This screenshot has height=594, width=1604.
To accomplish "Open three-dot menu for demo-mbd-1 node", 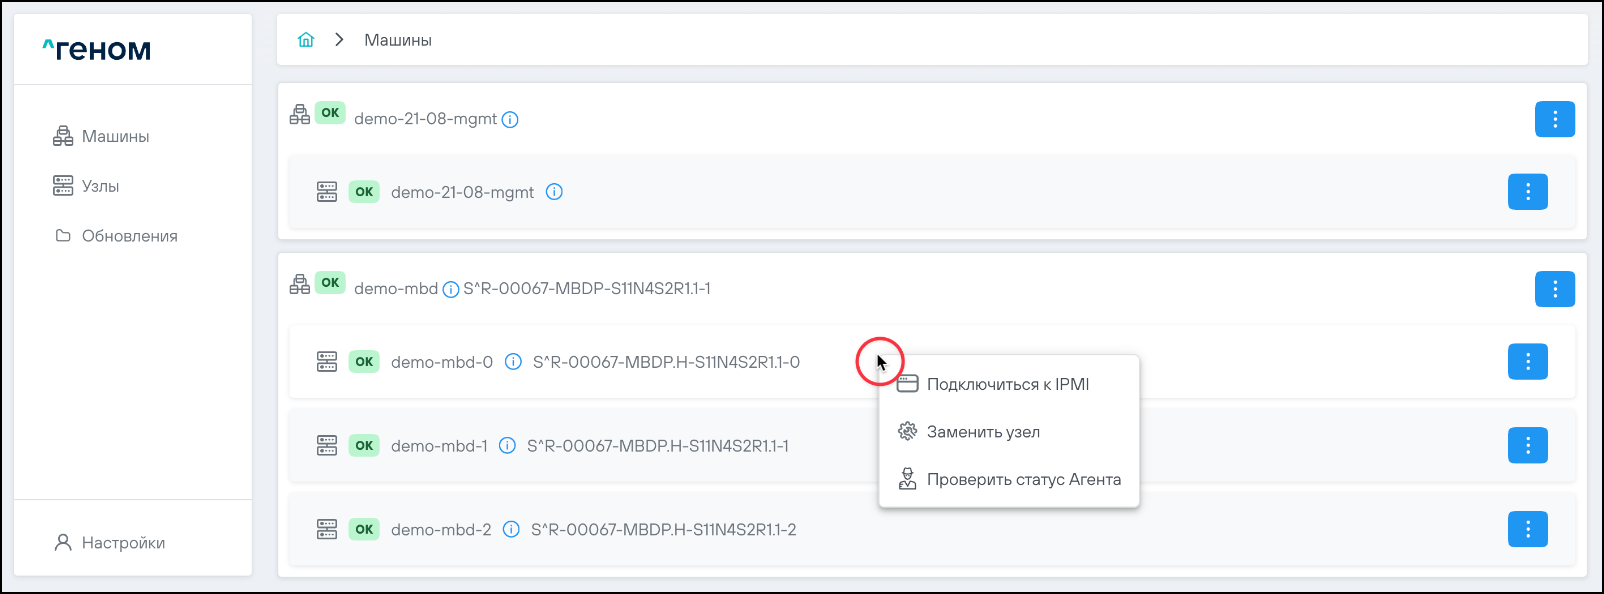I will 1527,446.
